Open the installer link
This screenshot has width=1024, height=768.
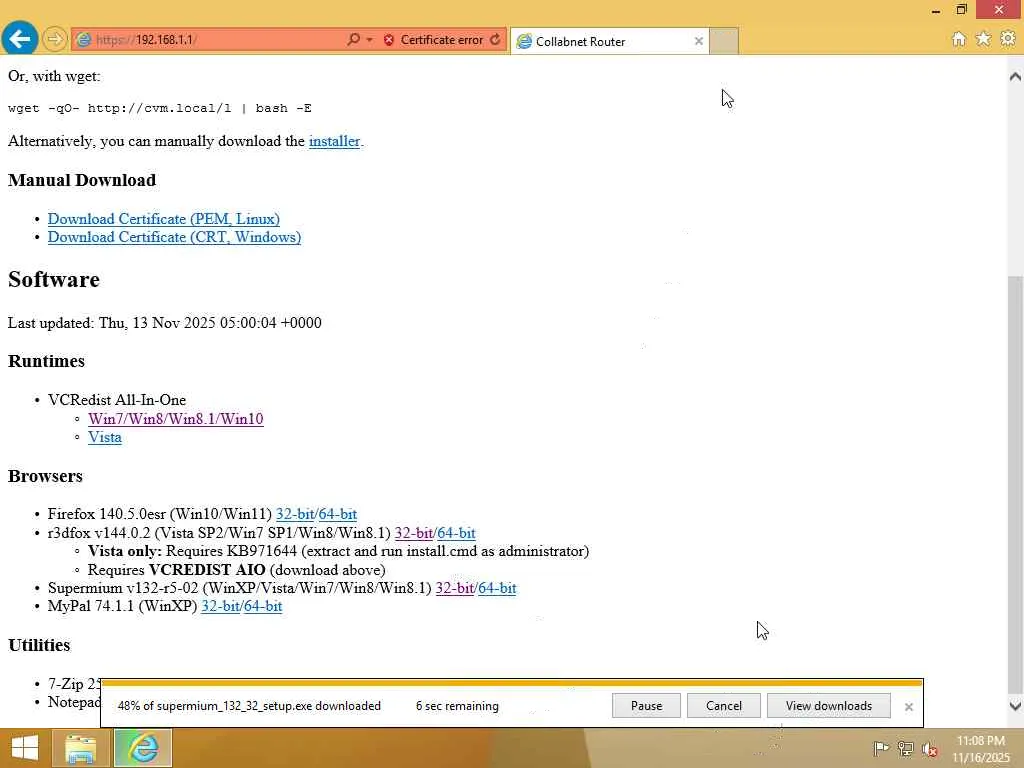point(334,141)
